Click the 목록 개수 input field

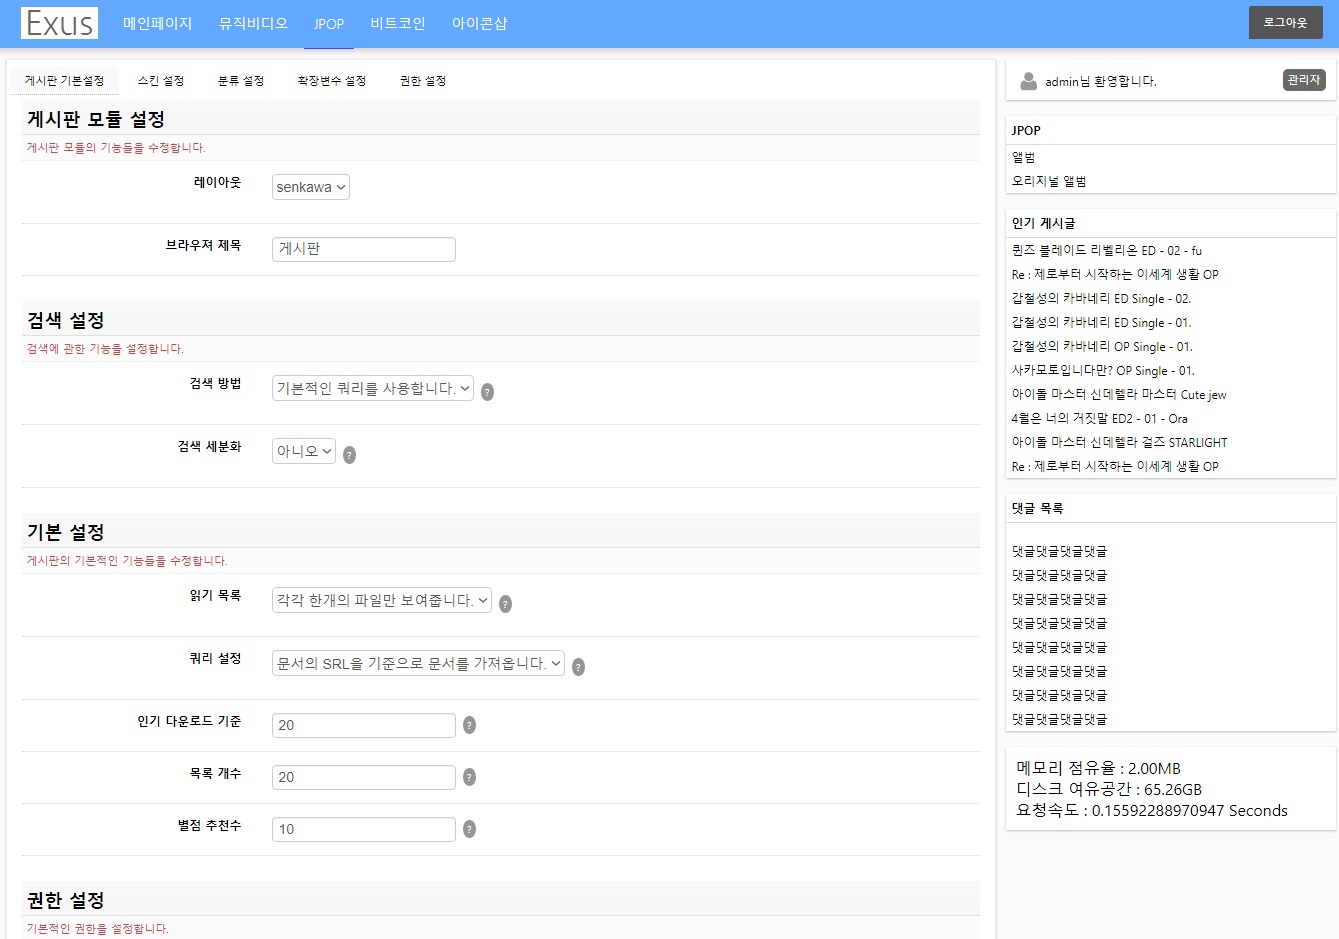[x=364, y=777]
